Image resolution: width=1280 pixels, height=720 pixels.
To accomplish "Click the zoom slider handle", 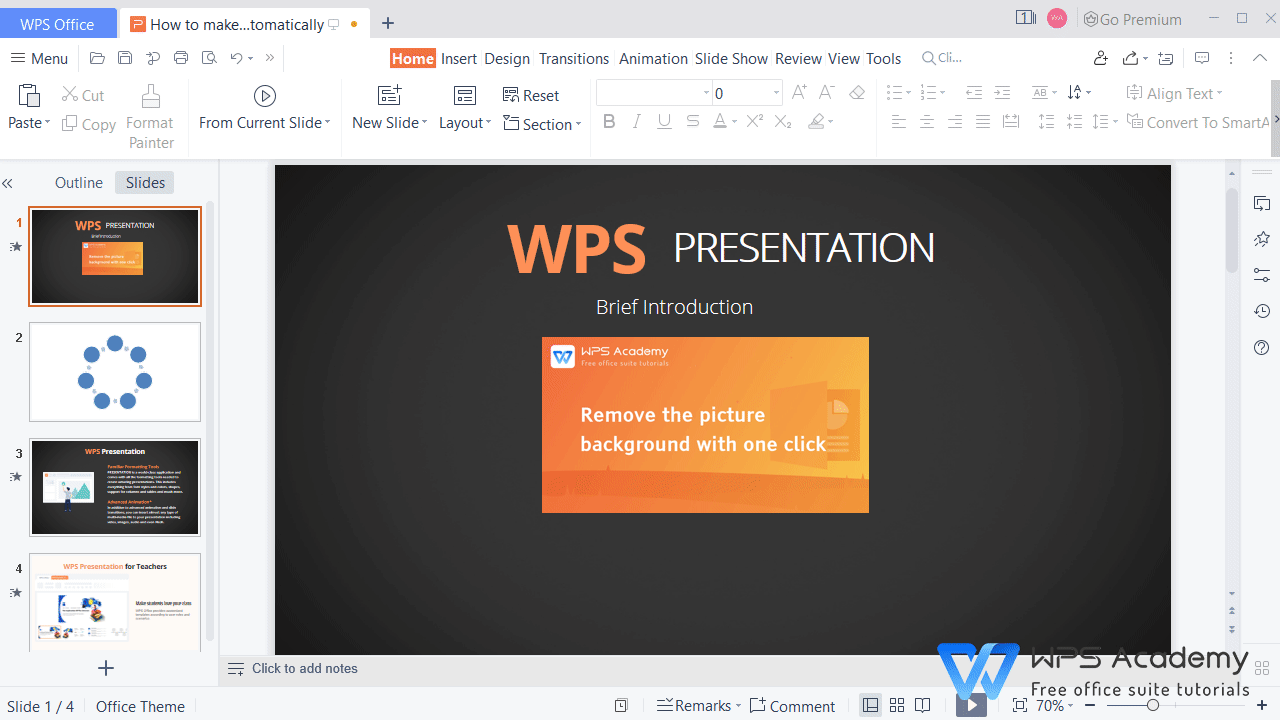I will [x=1153, y=706].
